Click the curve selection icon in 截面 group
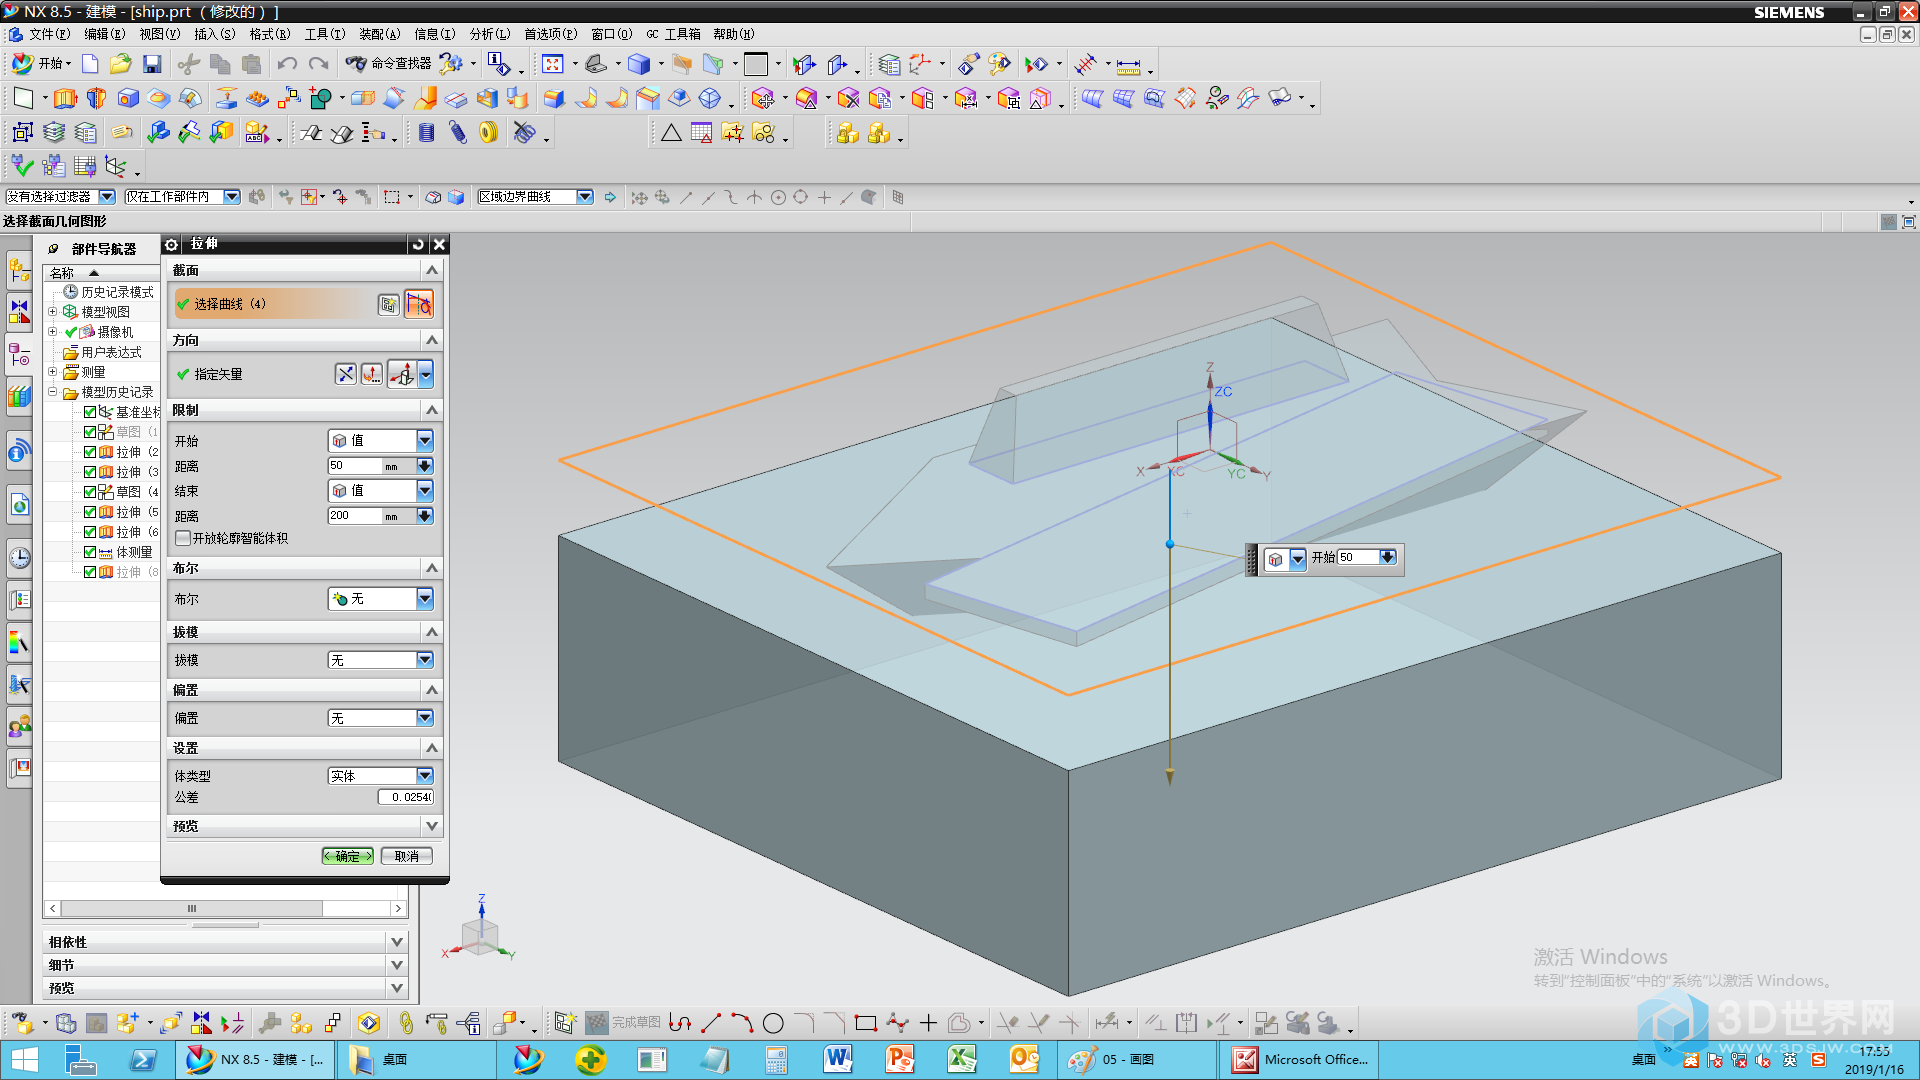Screen dimensions: 1920x1080 pyautogui.click(x=419, y=304)
